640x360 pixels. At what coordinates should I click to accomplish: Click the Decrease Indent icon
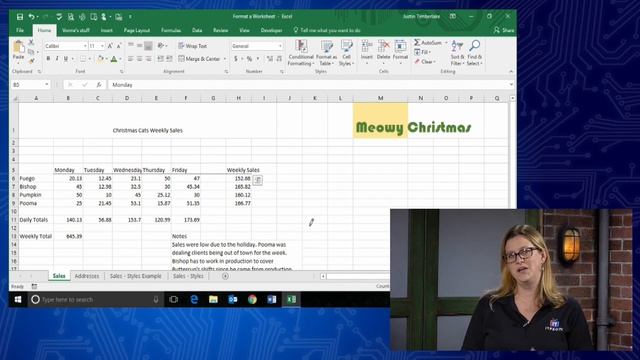click(x=161, y=59)
